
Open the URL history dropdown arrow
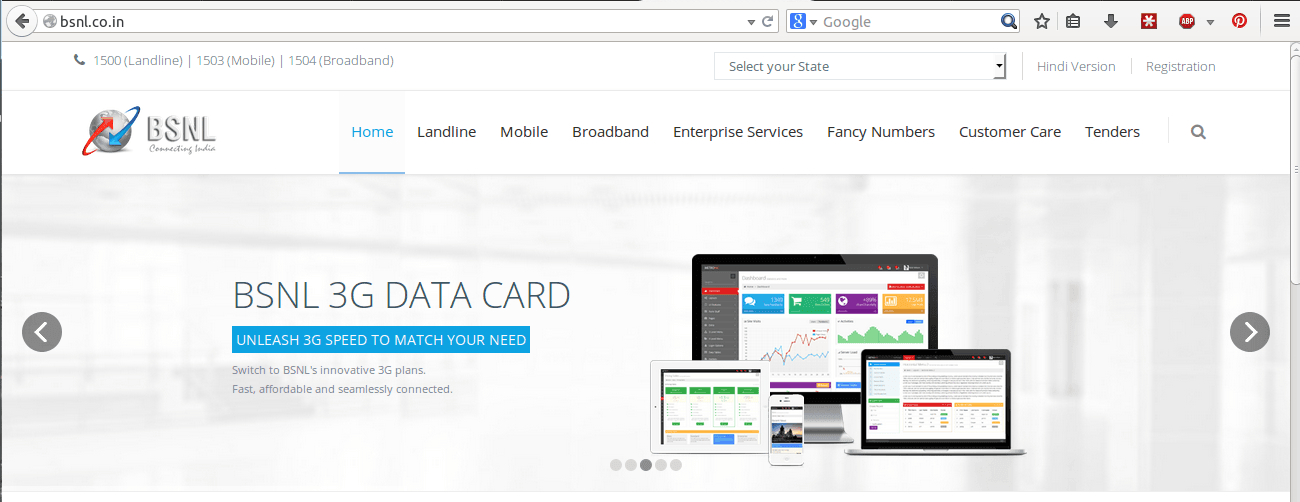(x=751, y=21)
